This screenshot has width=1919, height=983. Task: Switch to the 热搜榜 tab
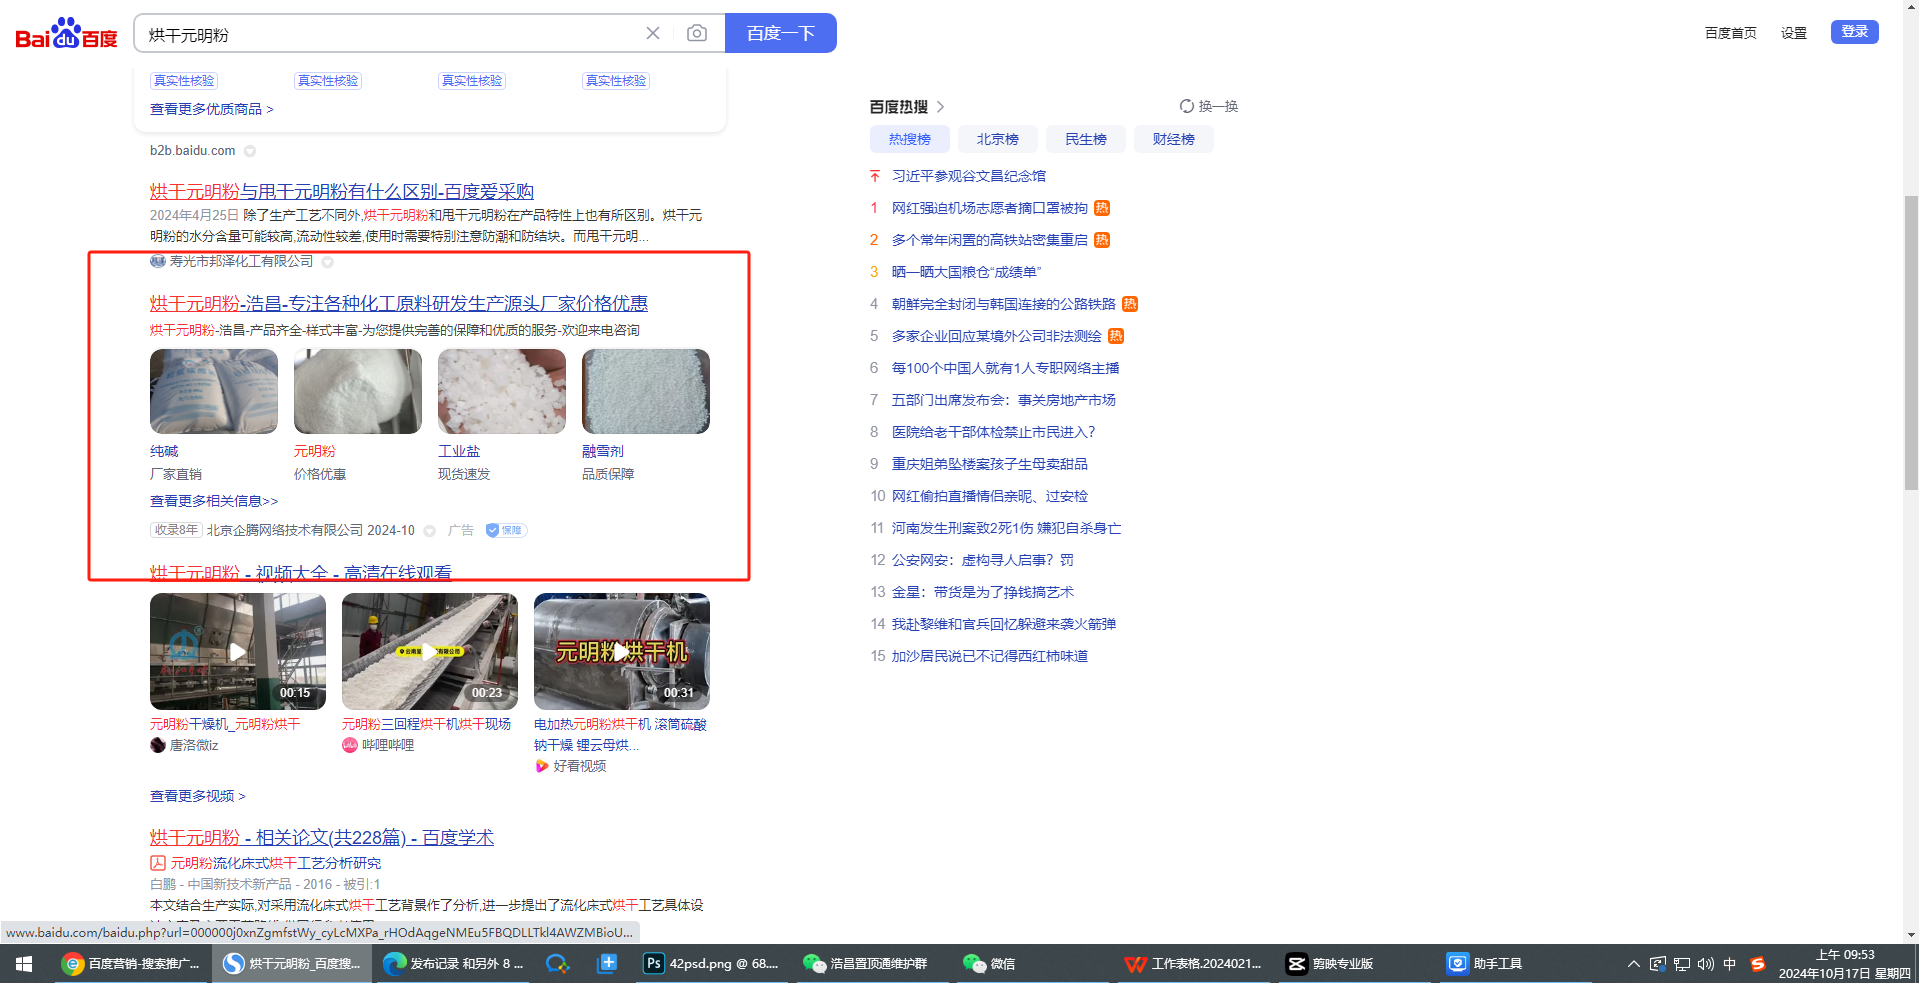click(910, 139)
